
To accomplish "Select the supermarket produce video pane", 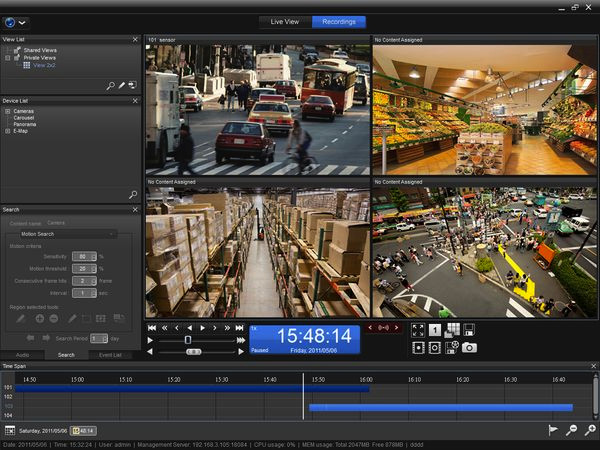I will pyautogui.click(x=484, y=111).
